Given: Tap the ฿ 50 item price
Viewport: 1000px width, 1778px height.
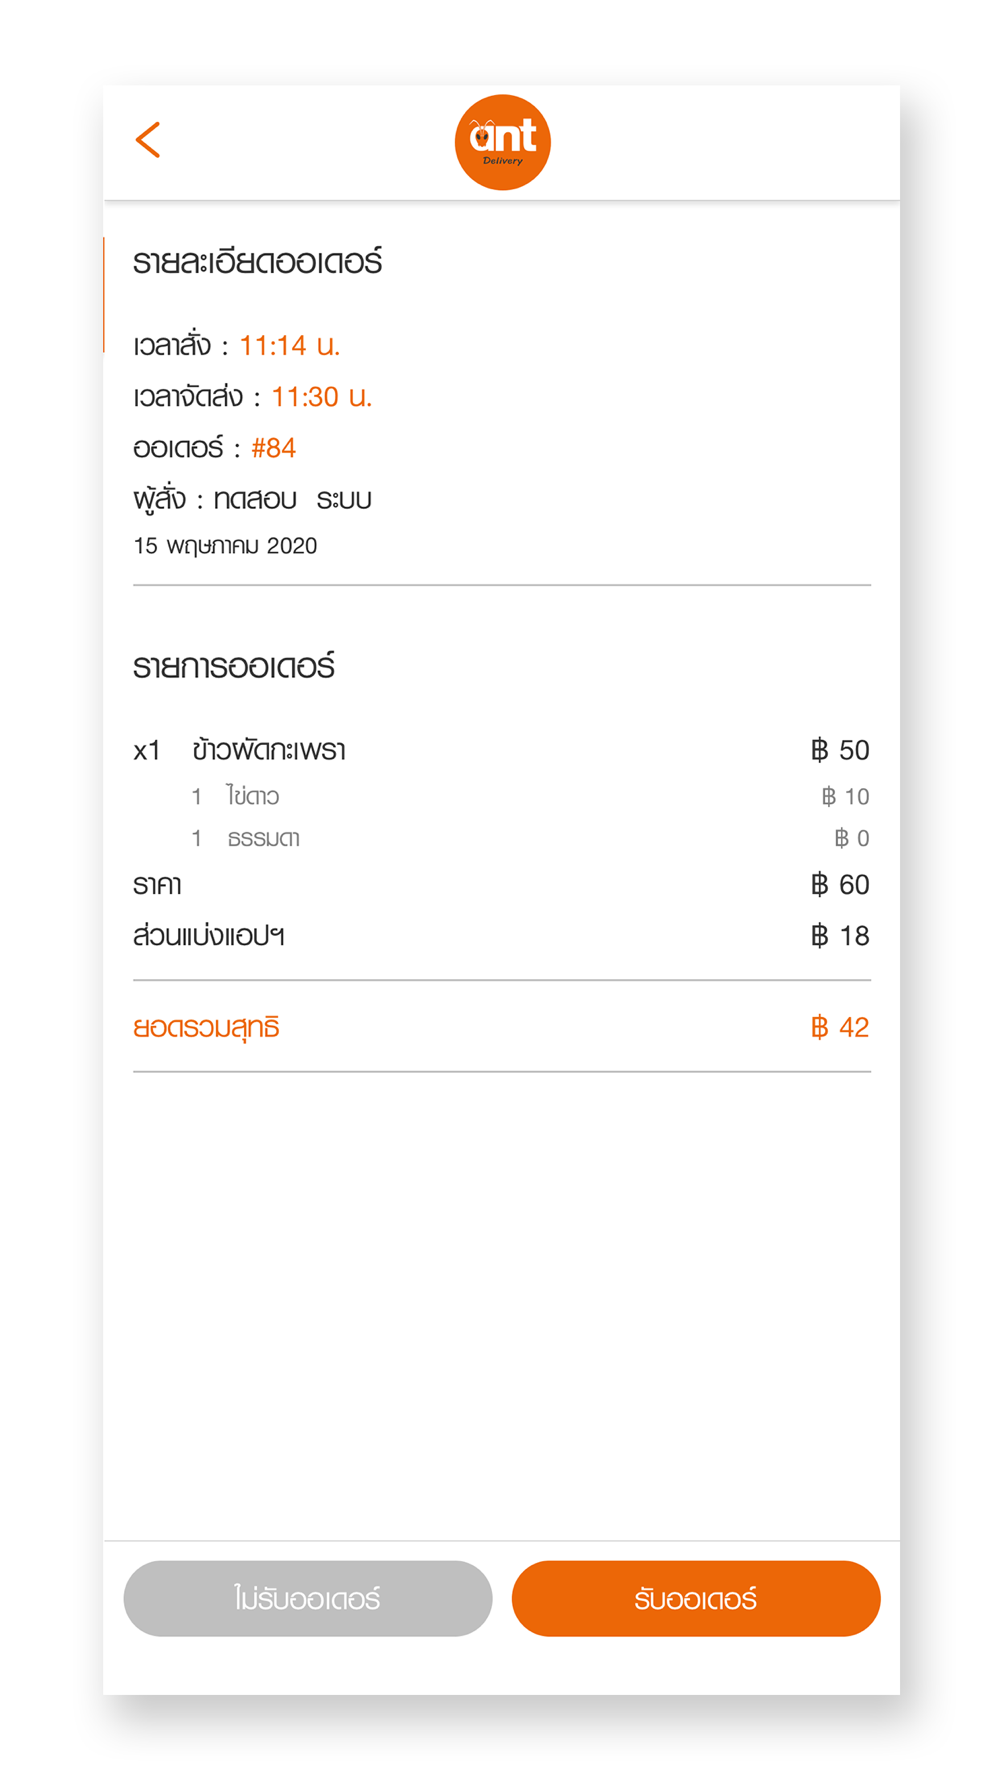Looking at the screenshot, I should [x=840, y=750].
